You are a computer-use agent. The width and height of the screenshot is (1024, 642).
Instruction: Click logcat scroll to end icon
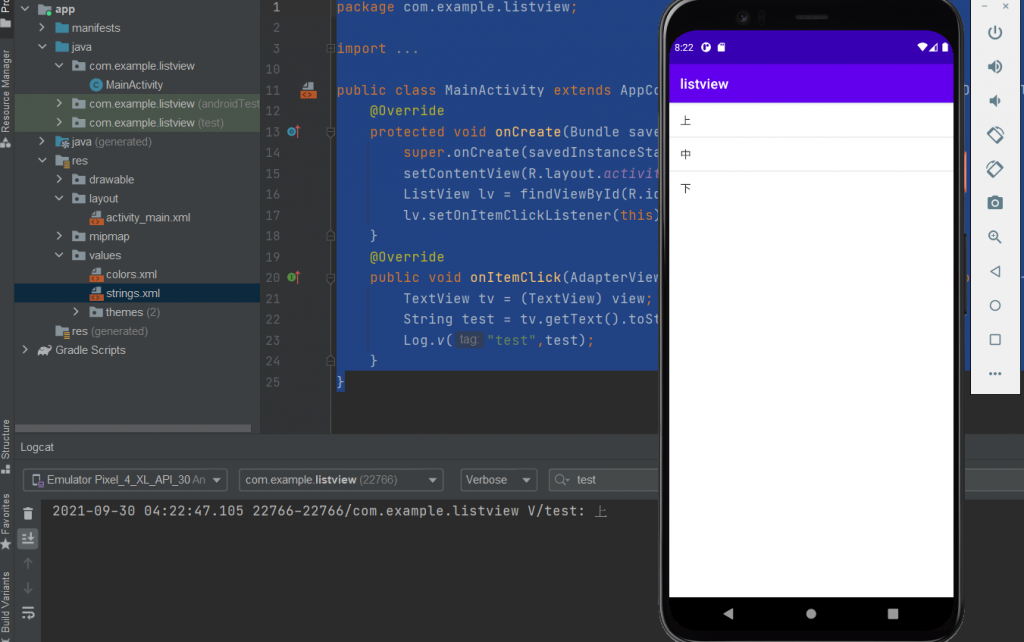click(28, 538)
